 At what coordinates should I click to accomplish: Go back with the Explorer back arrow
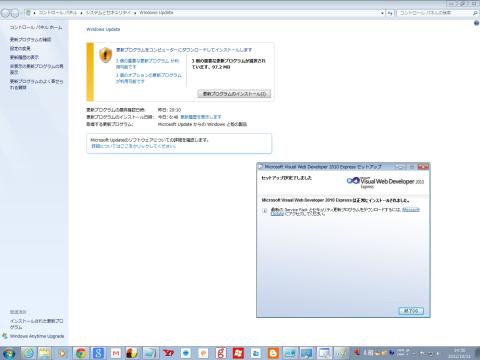[6, 13]
